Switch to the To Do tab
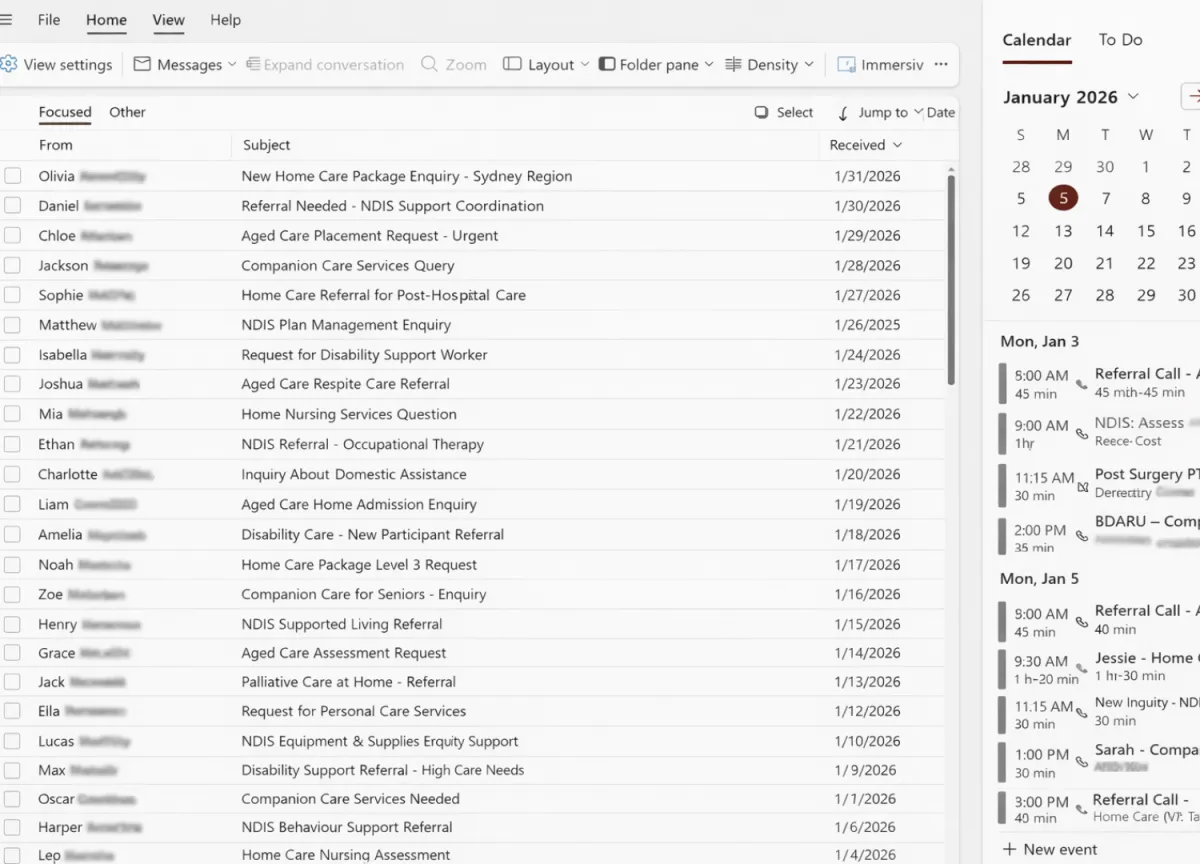Viewport: 1200px width, 864px height. (1119, 39)
